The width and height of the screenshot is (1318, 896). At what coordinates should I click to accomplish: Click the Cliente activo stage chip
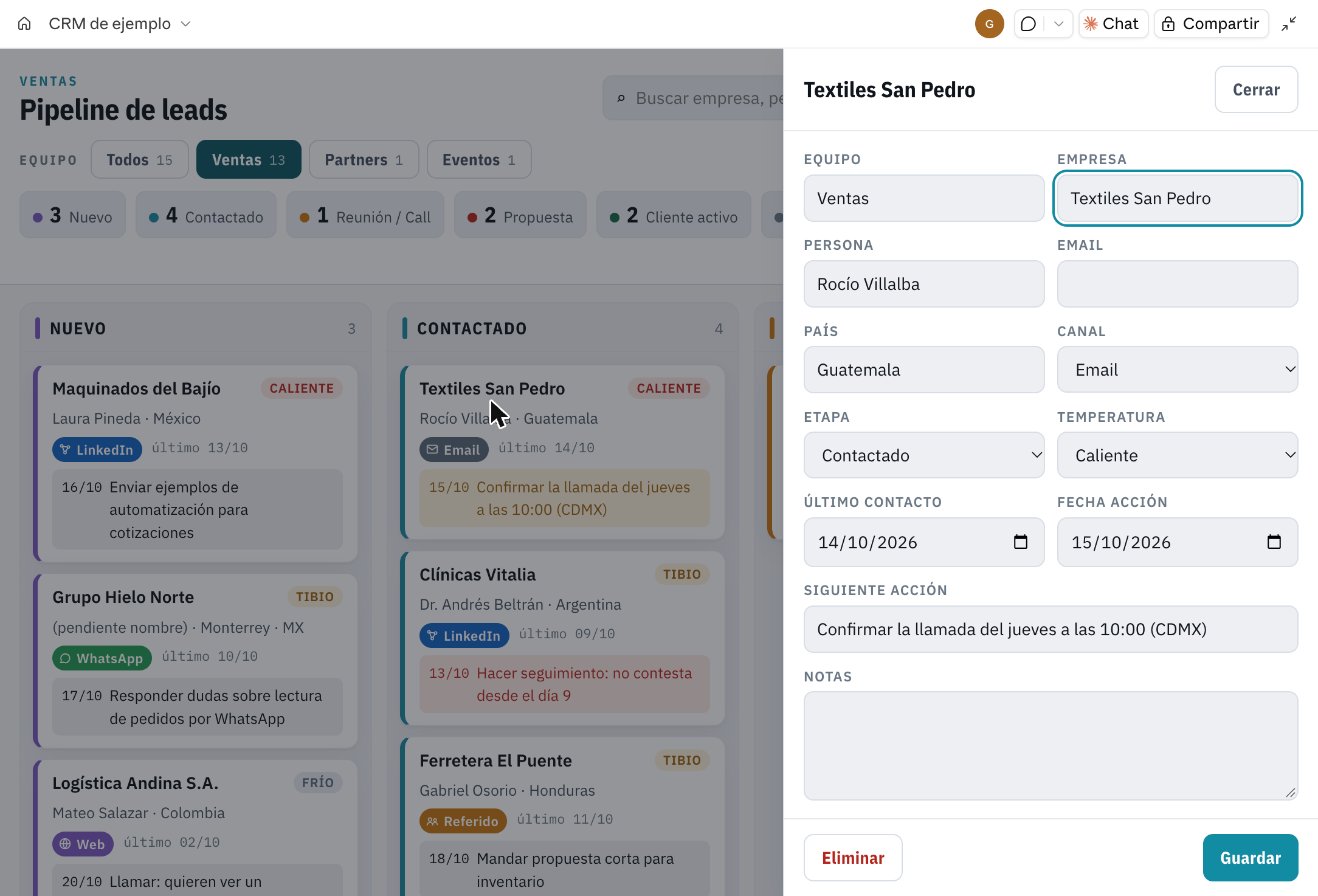(674, 215)
